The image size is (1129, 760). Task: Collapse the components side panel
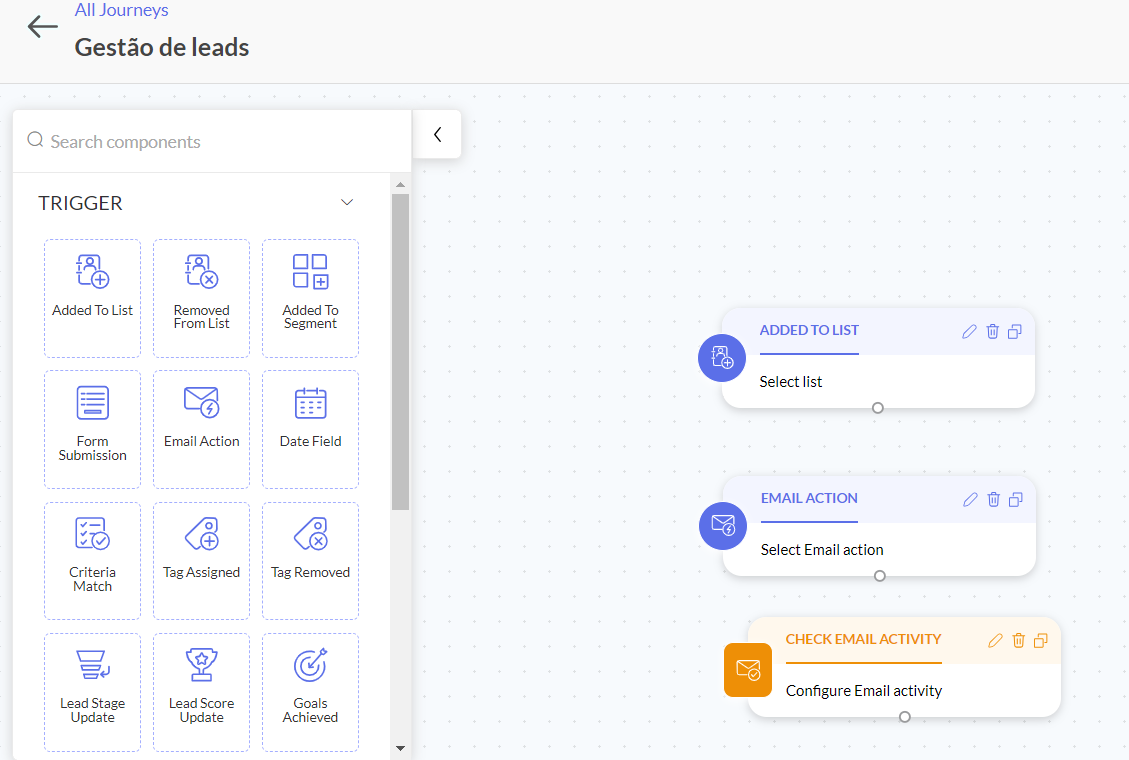437,134
